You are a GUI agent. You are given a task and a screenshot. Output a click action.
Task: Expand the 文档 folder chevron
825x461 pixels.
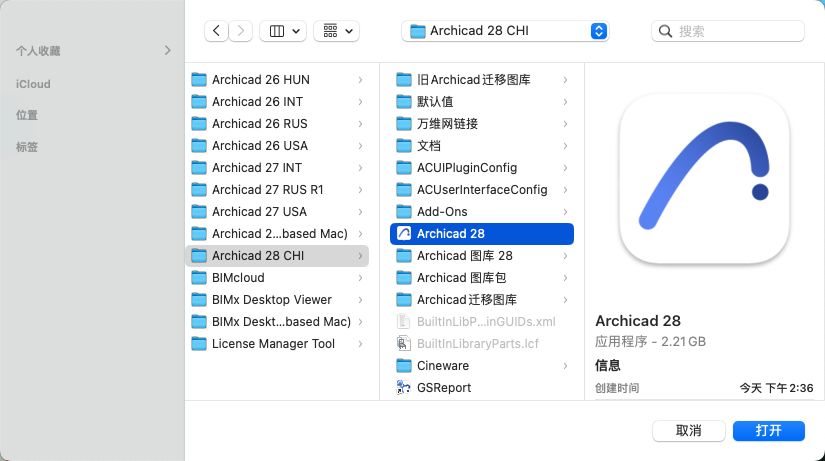coord(565,146)
